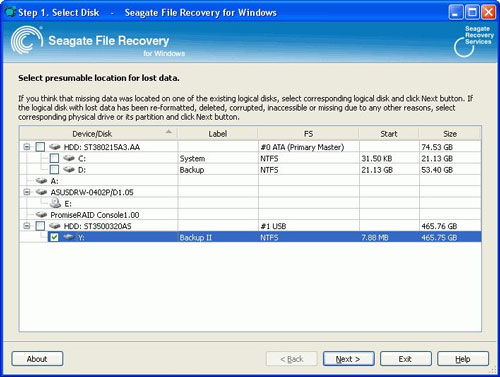Image resolution: width=500 pixels, height=377 pixels.
Task: Collapse the ST3500320AS drive tree node
Action: tap(27, 226)
